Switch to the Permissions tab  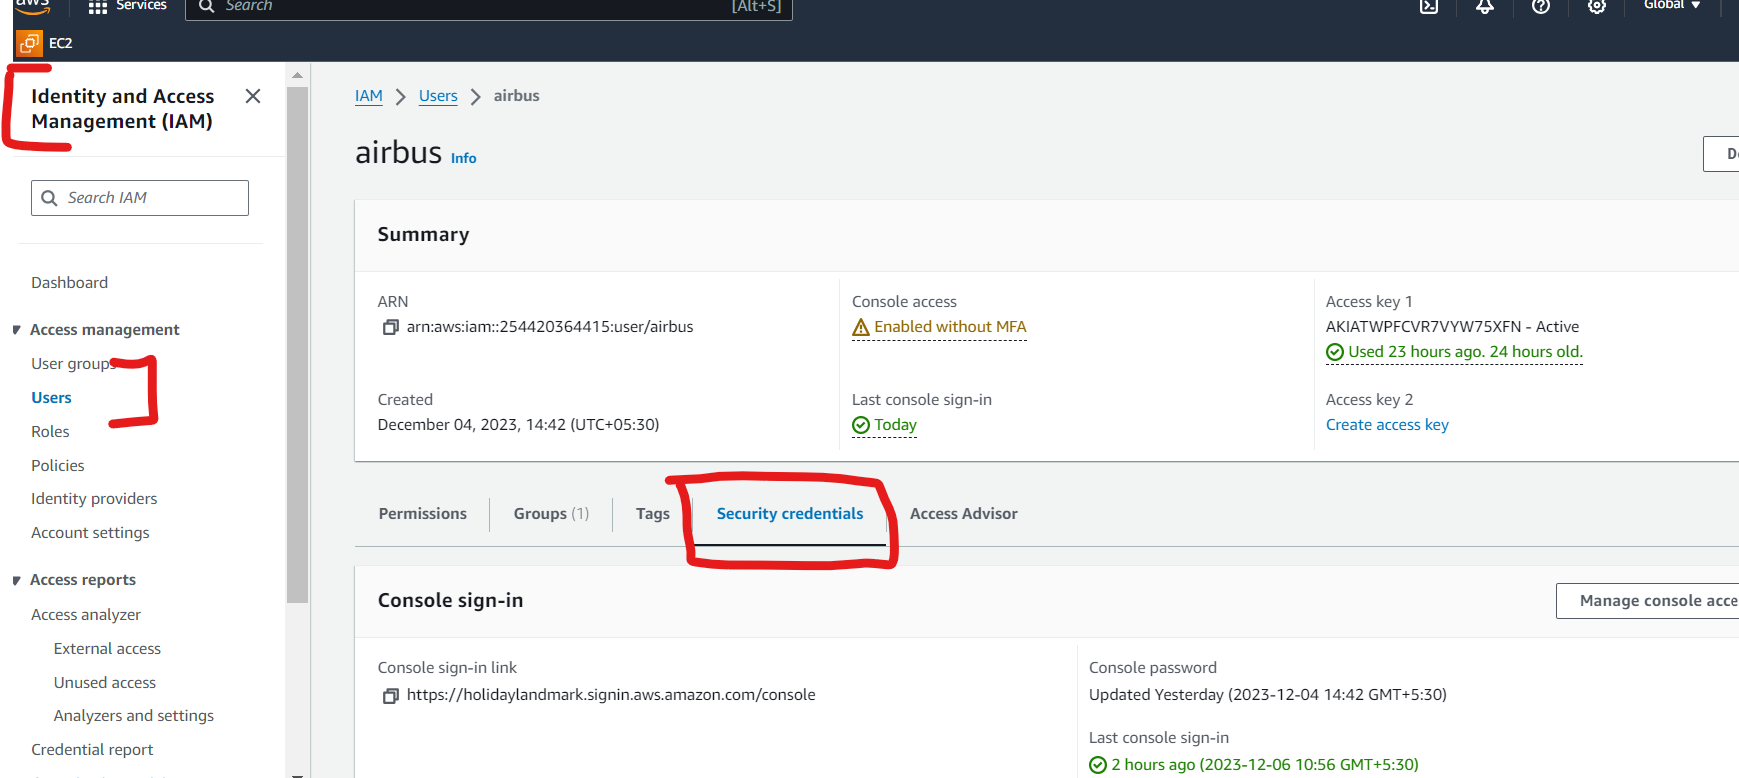pyautogui.click(x=422, y=514)
